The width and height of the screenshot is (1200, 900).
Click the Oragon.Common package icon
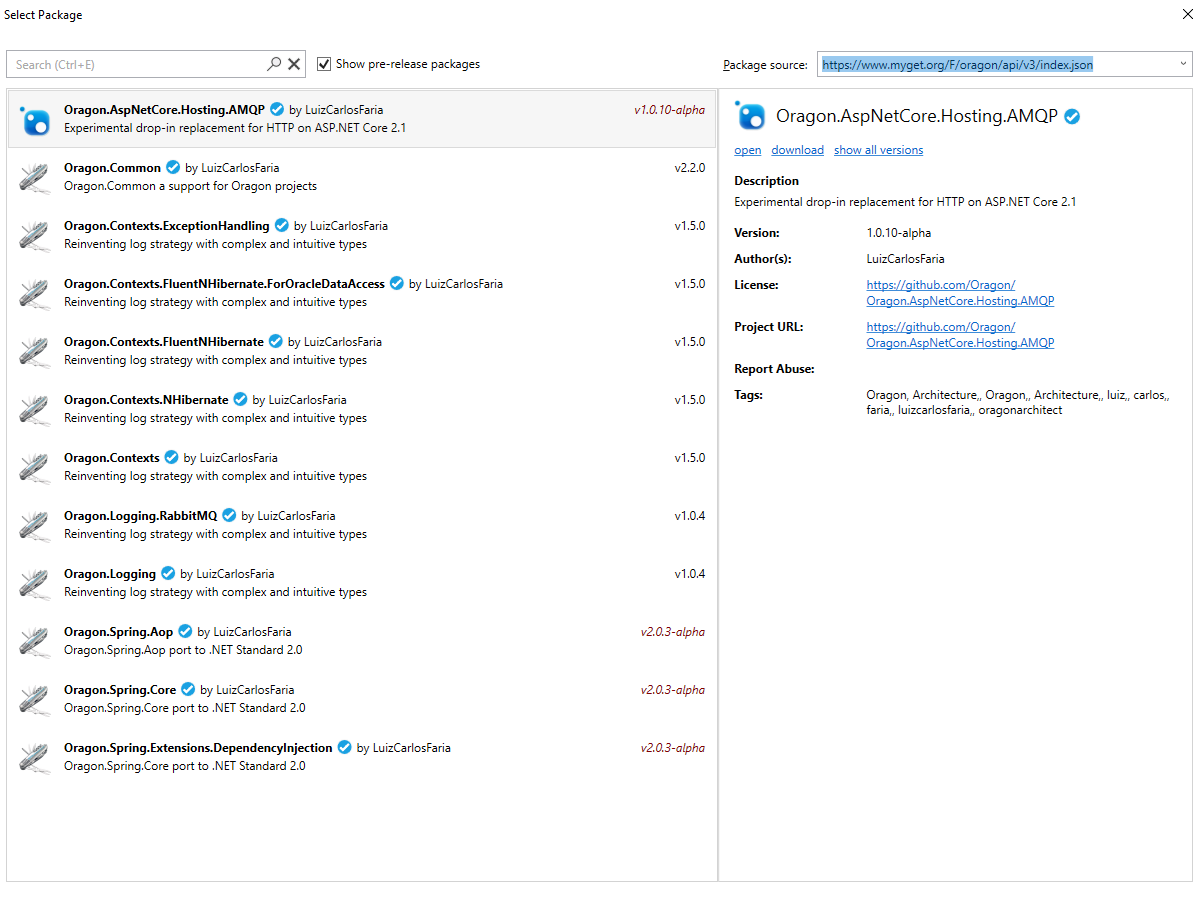(x=35, y=177)
